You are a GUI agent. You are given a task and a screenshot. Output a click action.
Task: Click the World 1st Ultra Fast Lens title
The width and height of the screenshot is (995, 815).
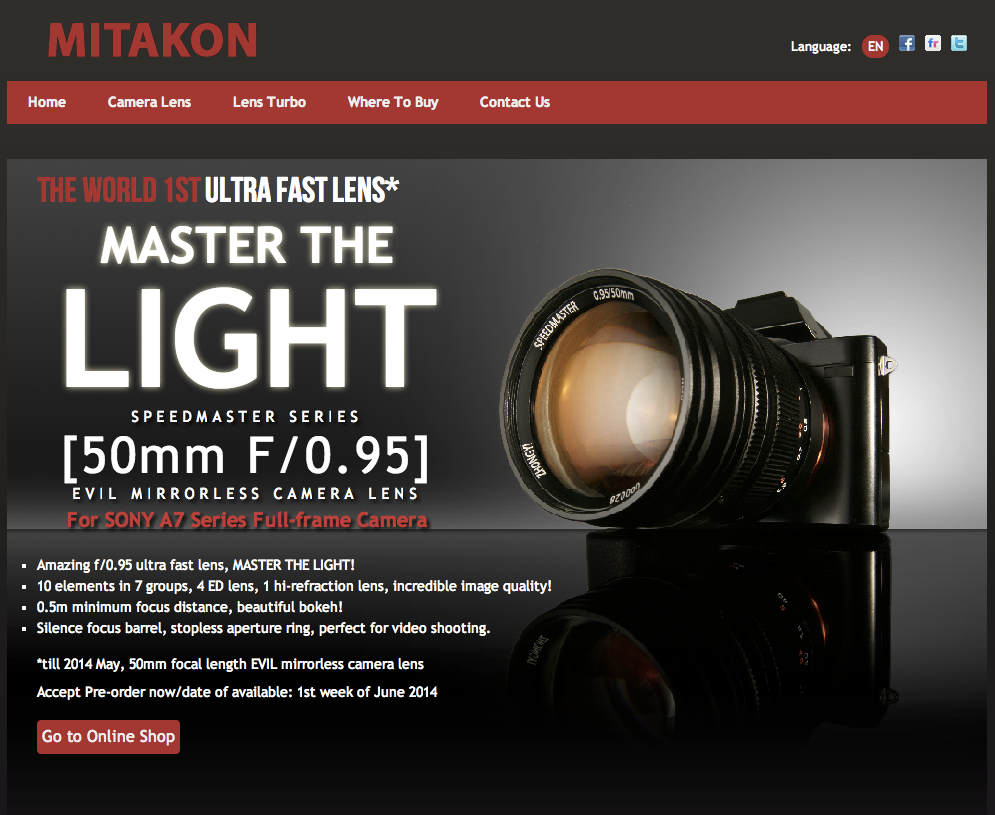point(218,190)
